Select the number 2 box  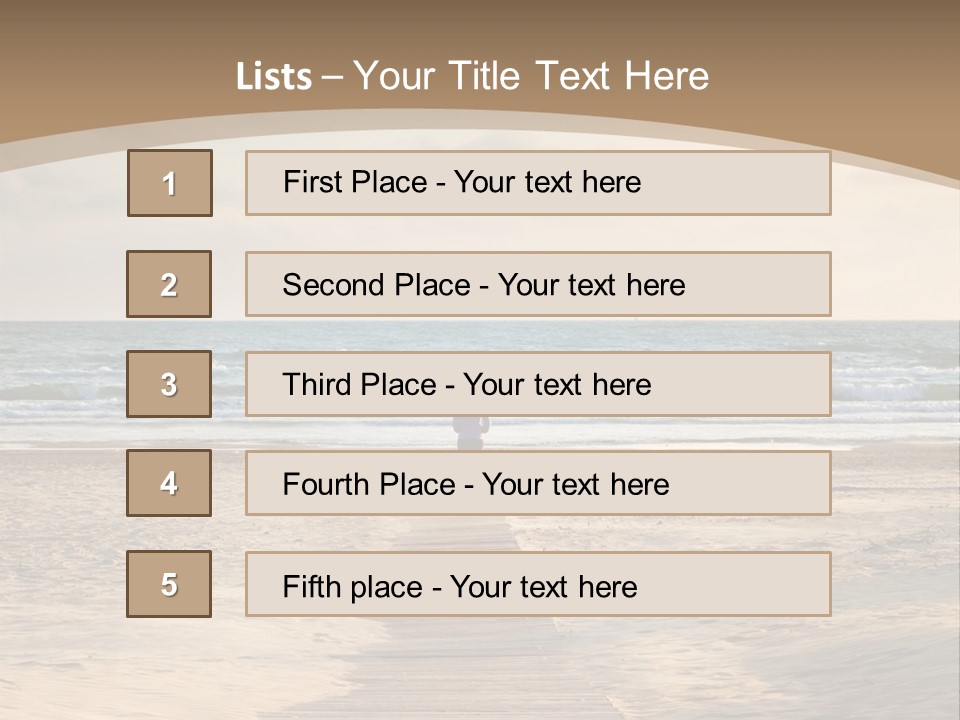[169, 284]
